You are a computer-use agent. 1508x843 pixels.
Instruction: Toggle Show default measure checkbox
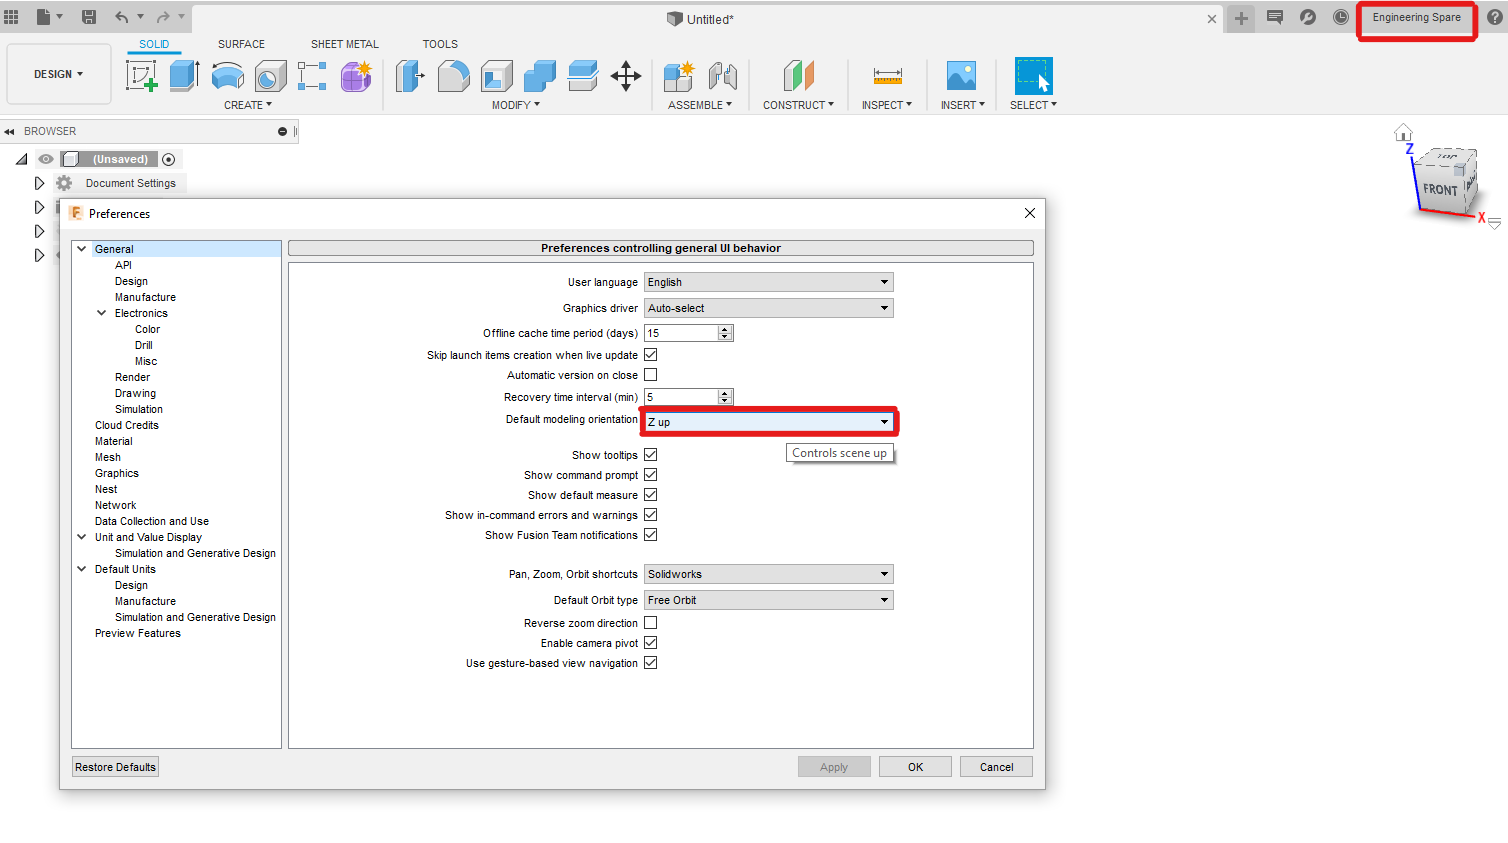point(650,495)
